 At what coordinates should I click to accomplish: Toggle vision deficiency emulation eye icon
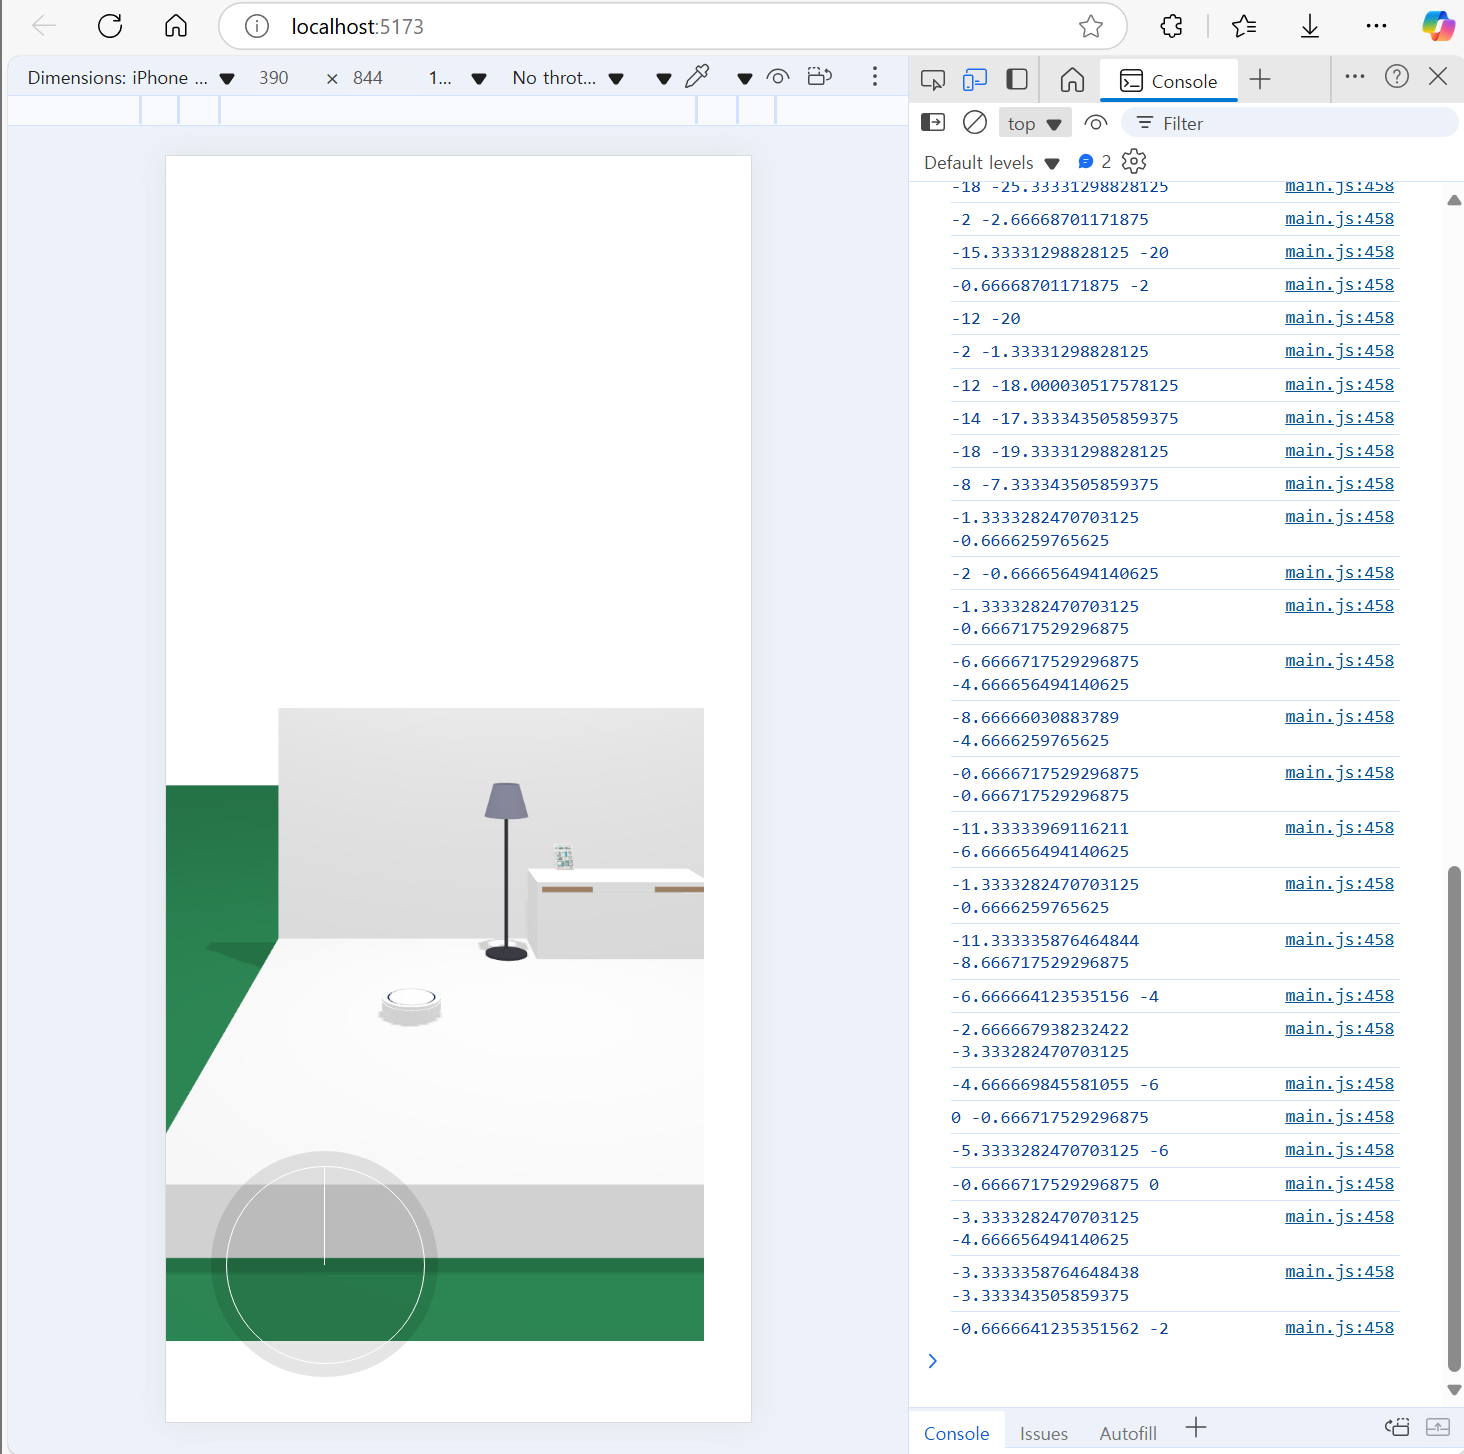pyautogui.click(x=778, y=77)
